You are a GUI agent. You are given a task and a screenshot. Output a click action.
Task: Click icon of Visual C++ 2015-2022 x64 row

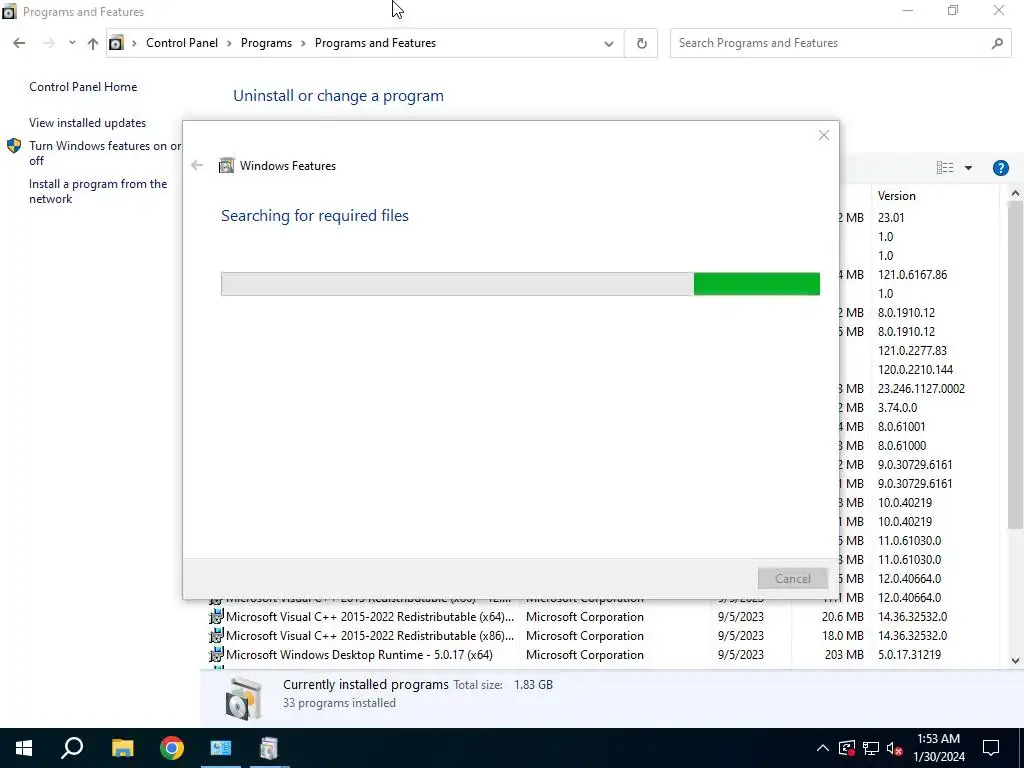click(216, 616)
